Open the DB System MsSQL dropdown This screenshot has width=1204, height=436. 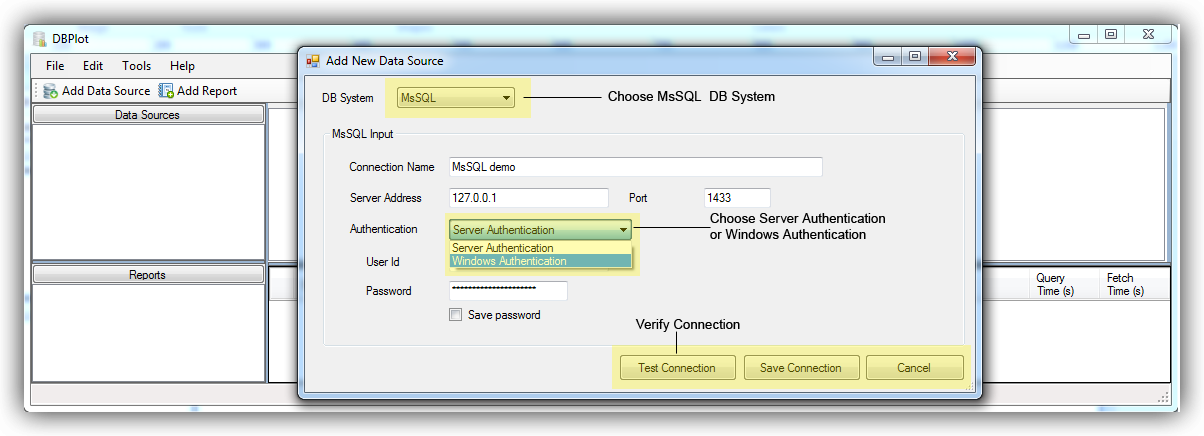(507, 99)
